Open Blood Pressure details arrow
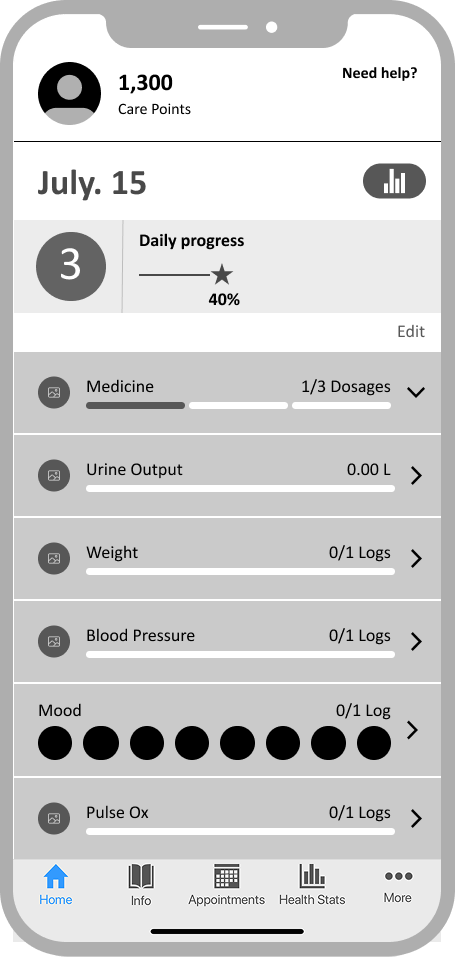456x957 pixels. [x=416, y=641]
